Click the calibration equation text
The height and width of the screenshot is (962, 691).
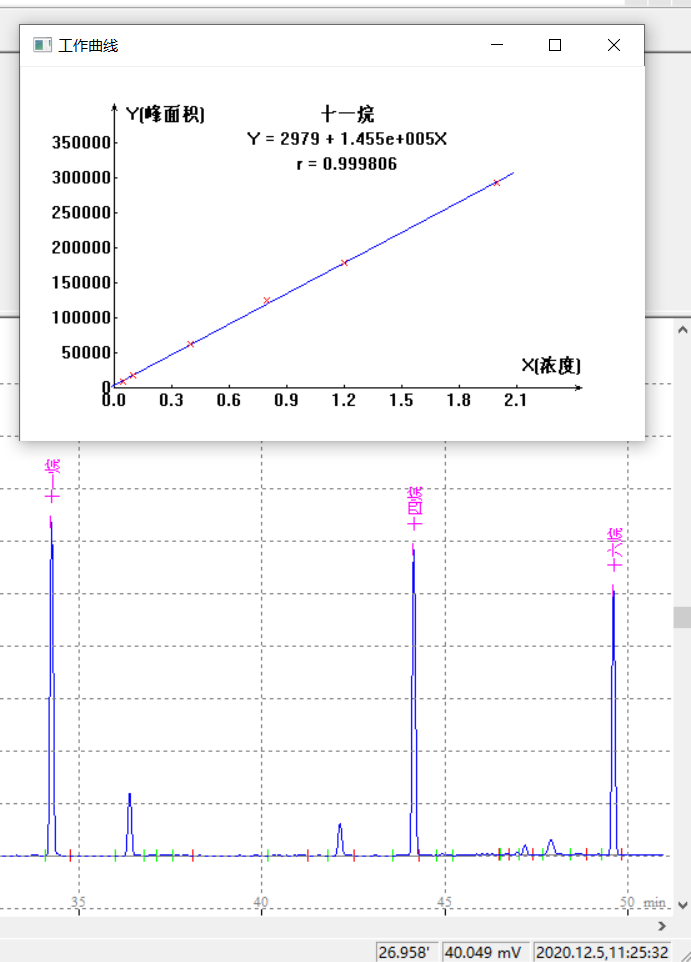(346, 139)
